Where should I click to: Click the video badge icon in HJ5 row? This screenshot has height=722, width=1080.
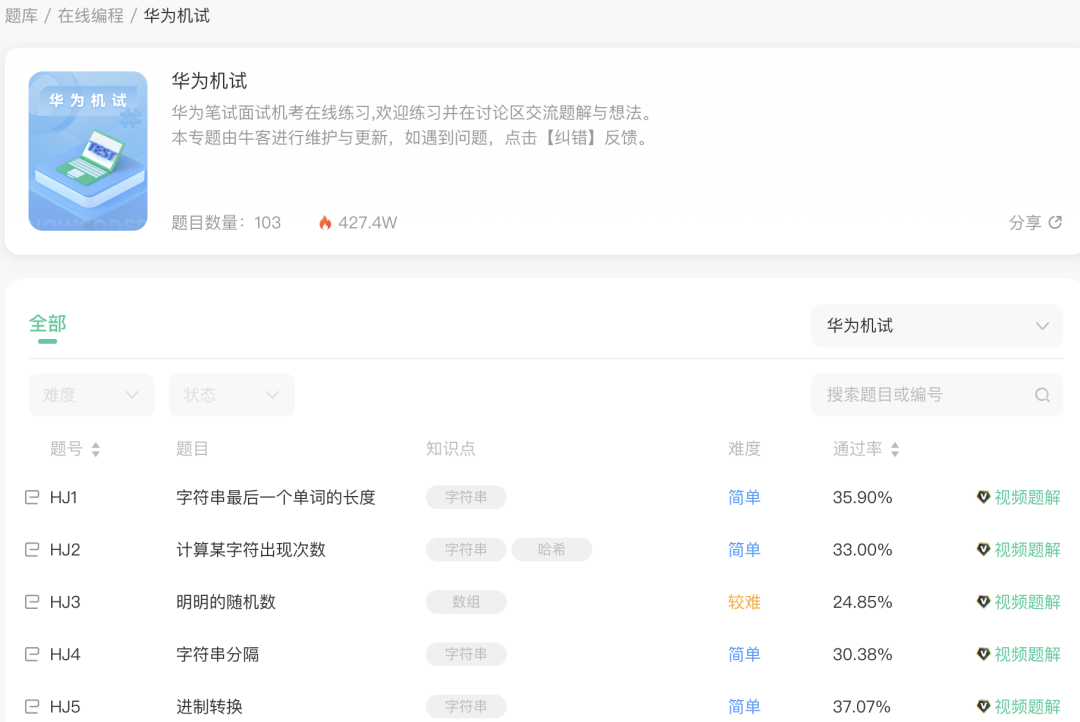[984, 706]
